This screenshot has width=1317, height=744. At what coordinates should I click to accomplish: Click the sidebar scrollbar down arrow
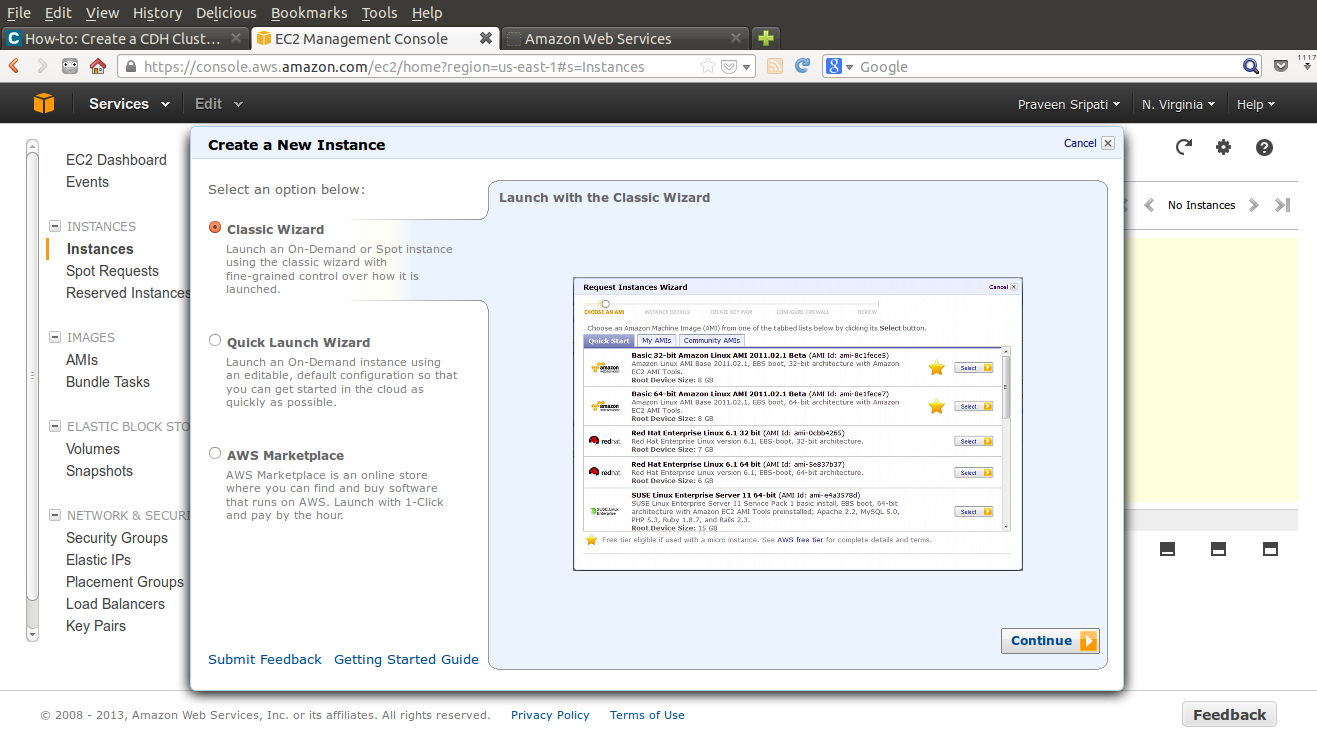tap(33, 633)
